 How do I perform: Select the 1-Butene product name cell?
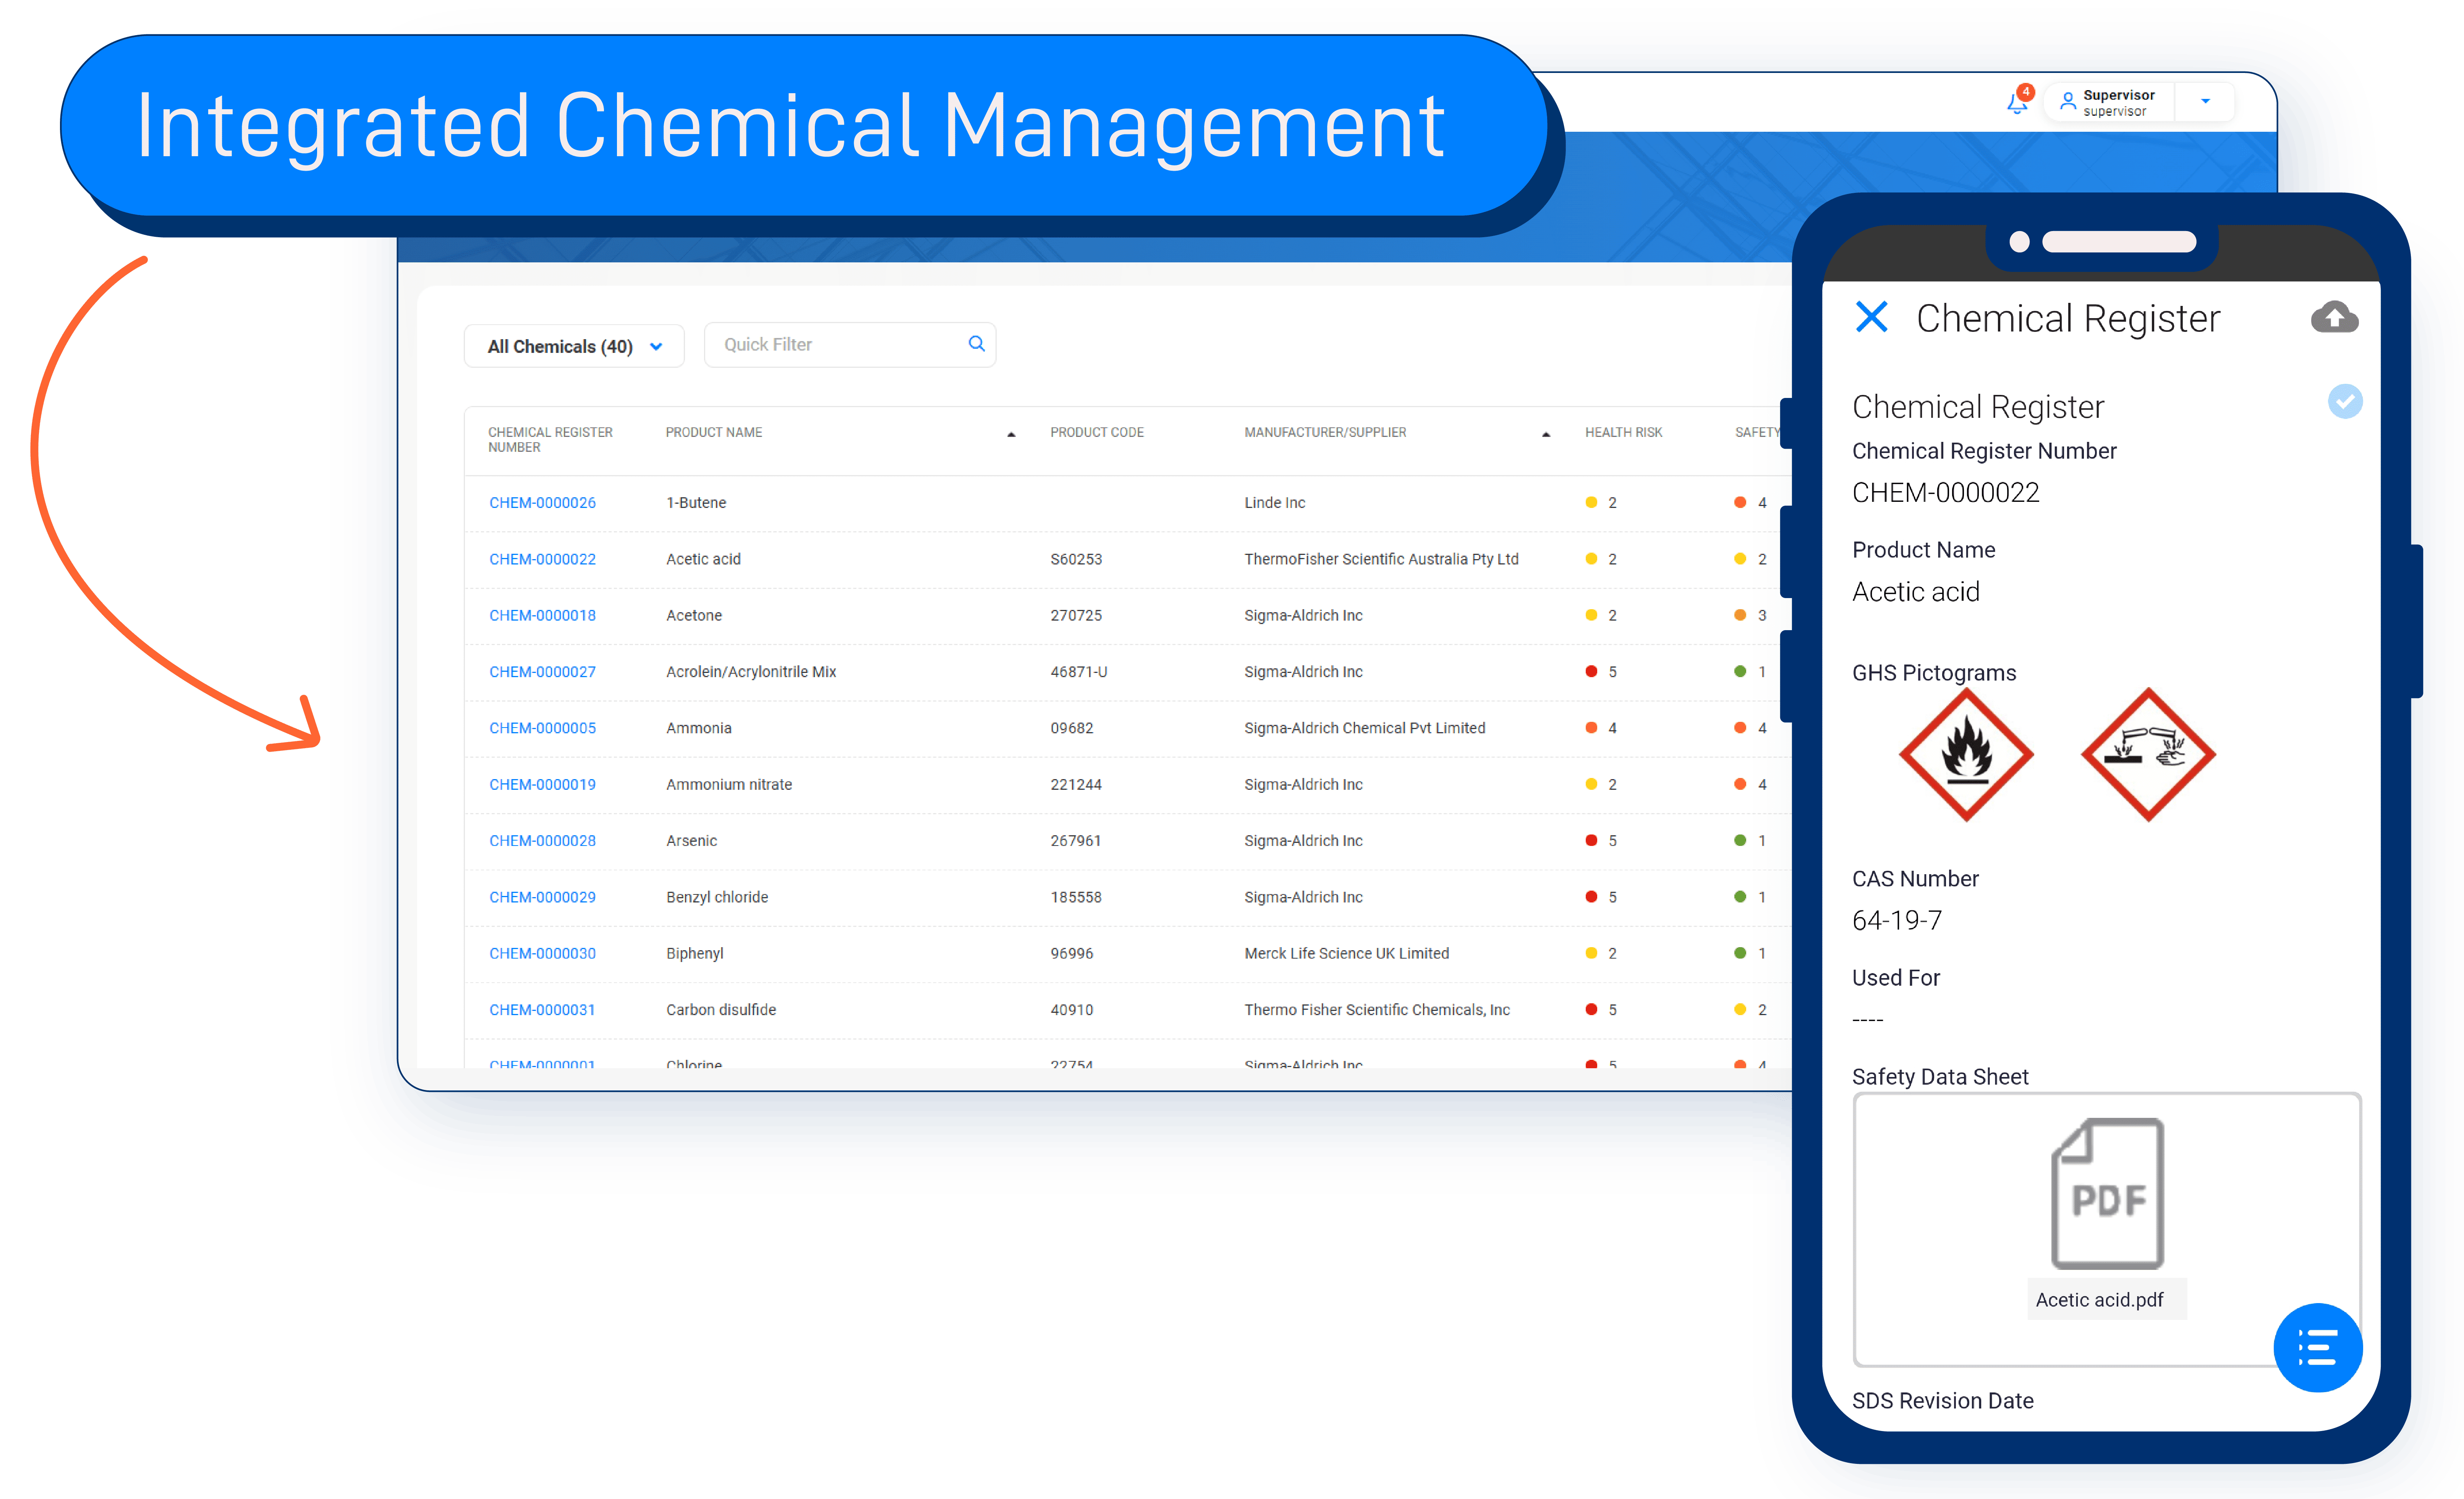tap(696, 503)
